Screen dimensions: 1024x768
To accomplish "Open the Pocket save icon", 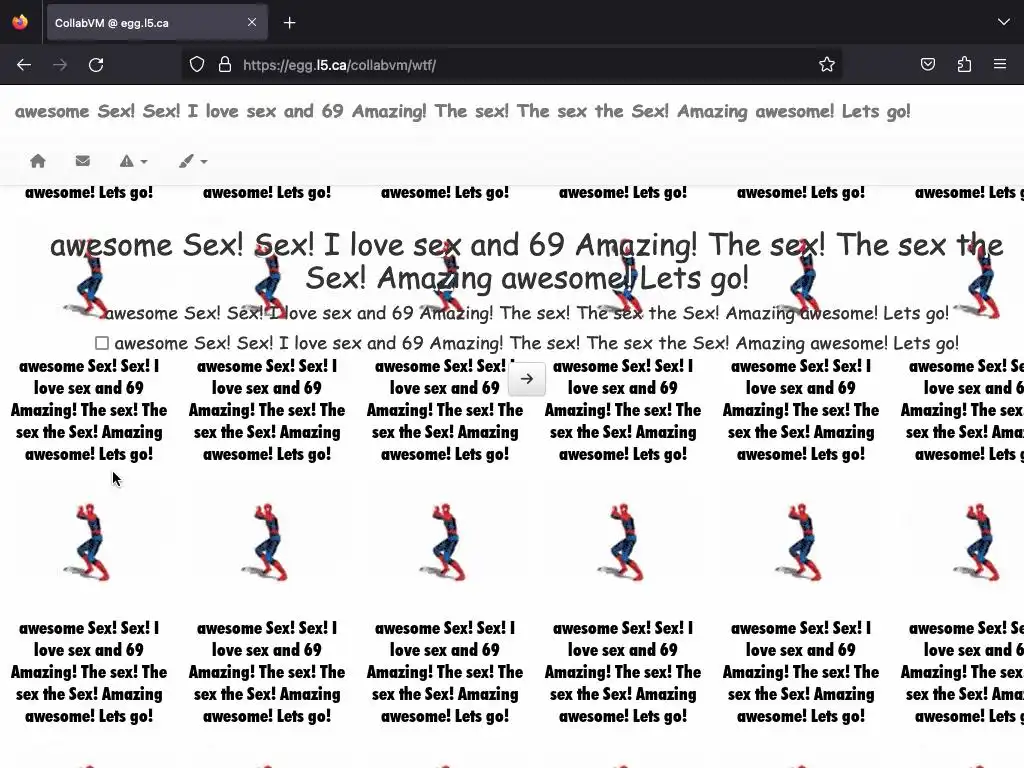I will (x=927, y=65).
